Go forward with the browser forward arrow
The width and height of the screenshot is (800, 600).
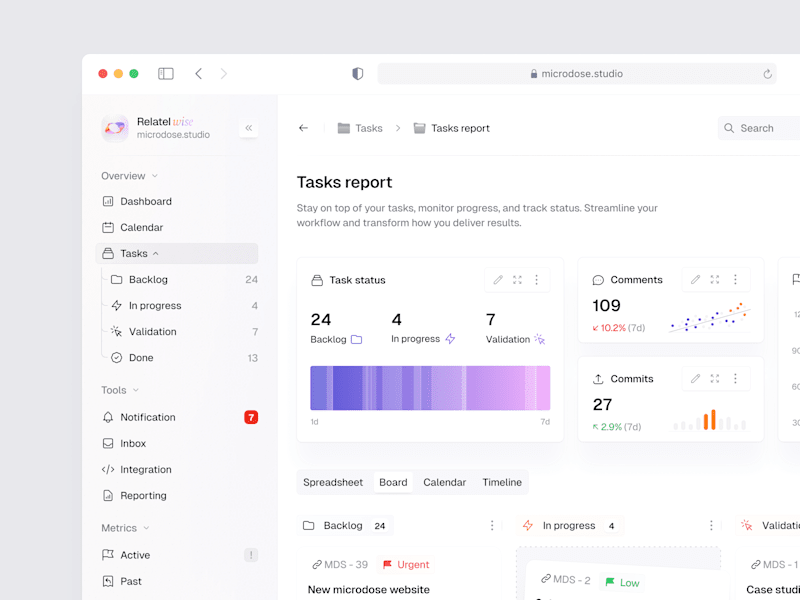pos(224,74)
